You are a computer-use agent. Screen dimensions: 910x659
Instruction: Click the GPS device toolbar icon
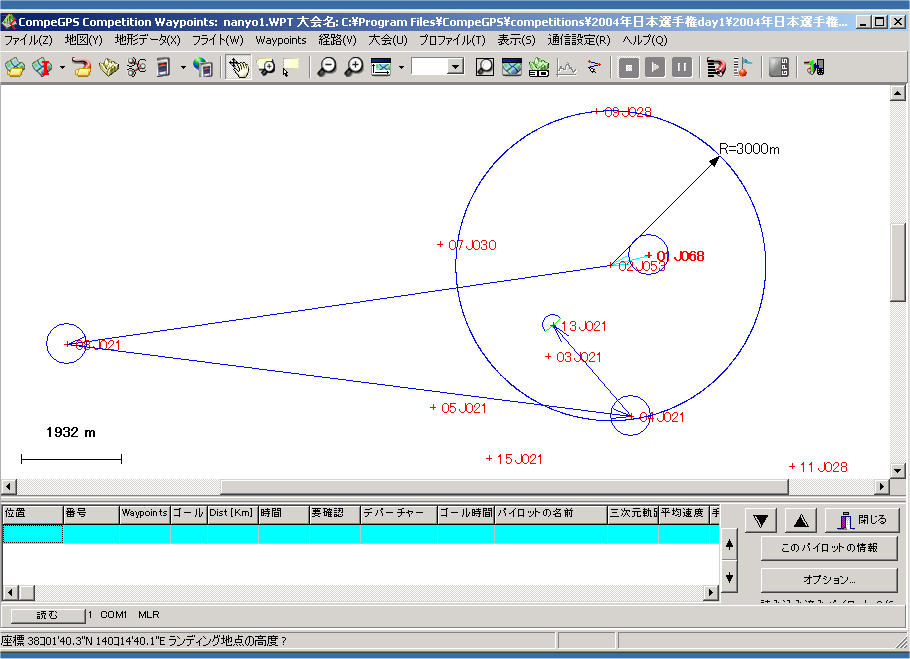[164, 67]
